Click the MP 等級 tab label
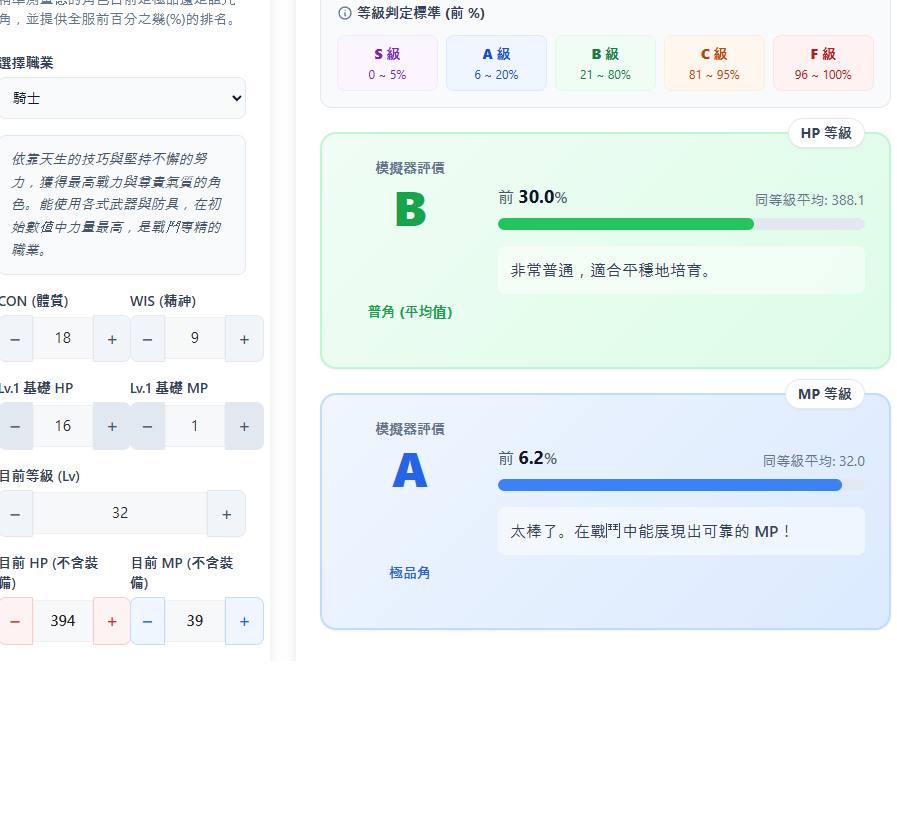 tap(825, 394)
